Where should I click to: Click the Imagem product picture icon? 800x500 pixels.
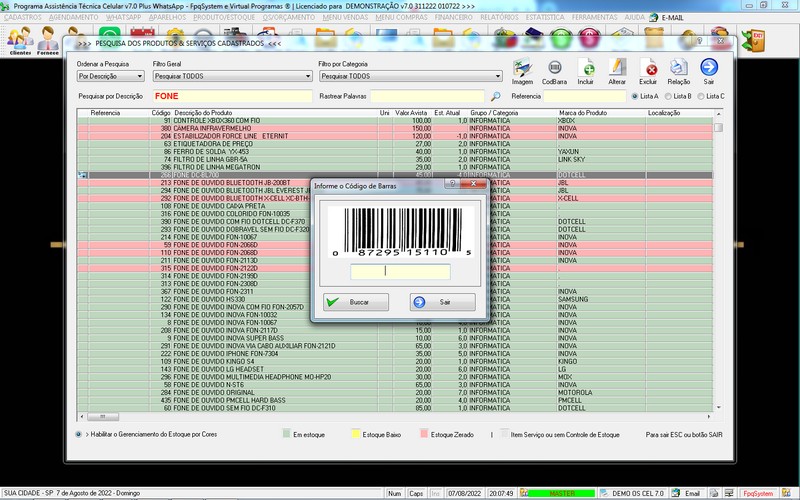coord(522,71)
